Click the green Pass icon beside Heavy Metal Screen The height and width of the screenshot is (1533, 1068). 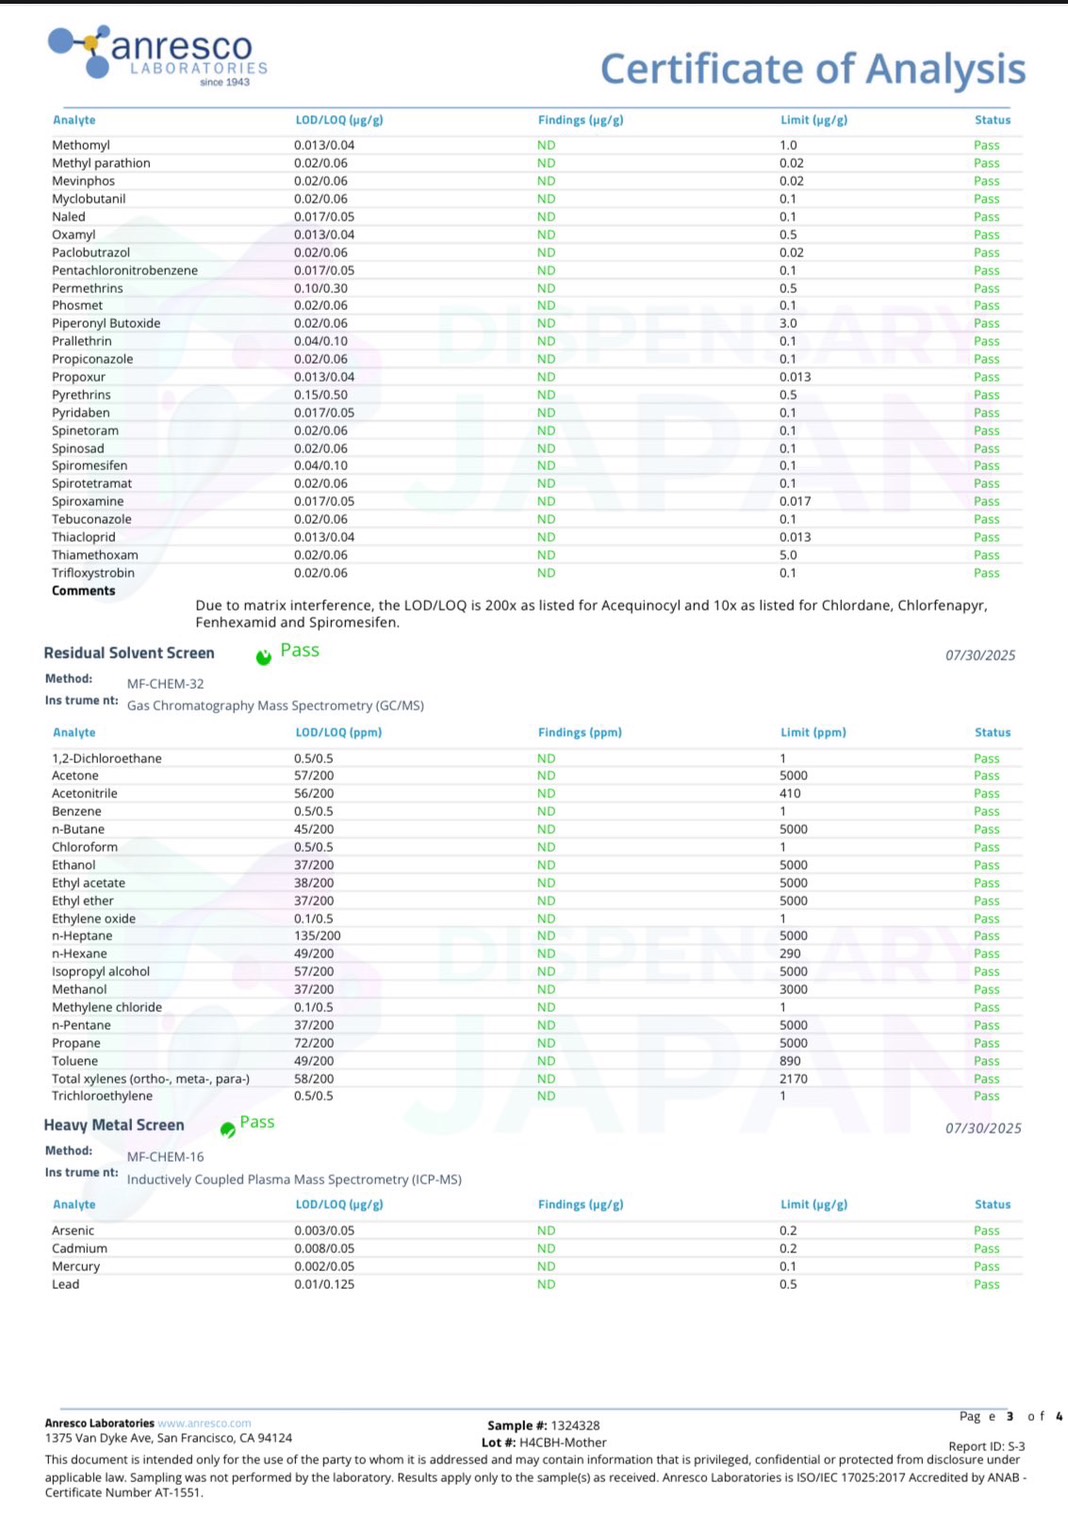pyautogui.click(x=228, y=1130)
